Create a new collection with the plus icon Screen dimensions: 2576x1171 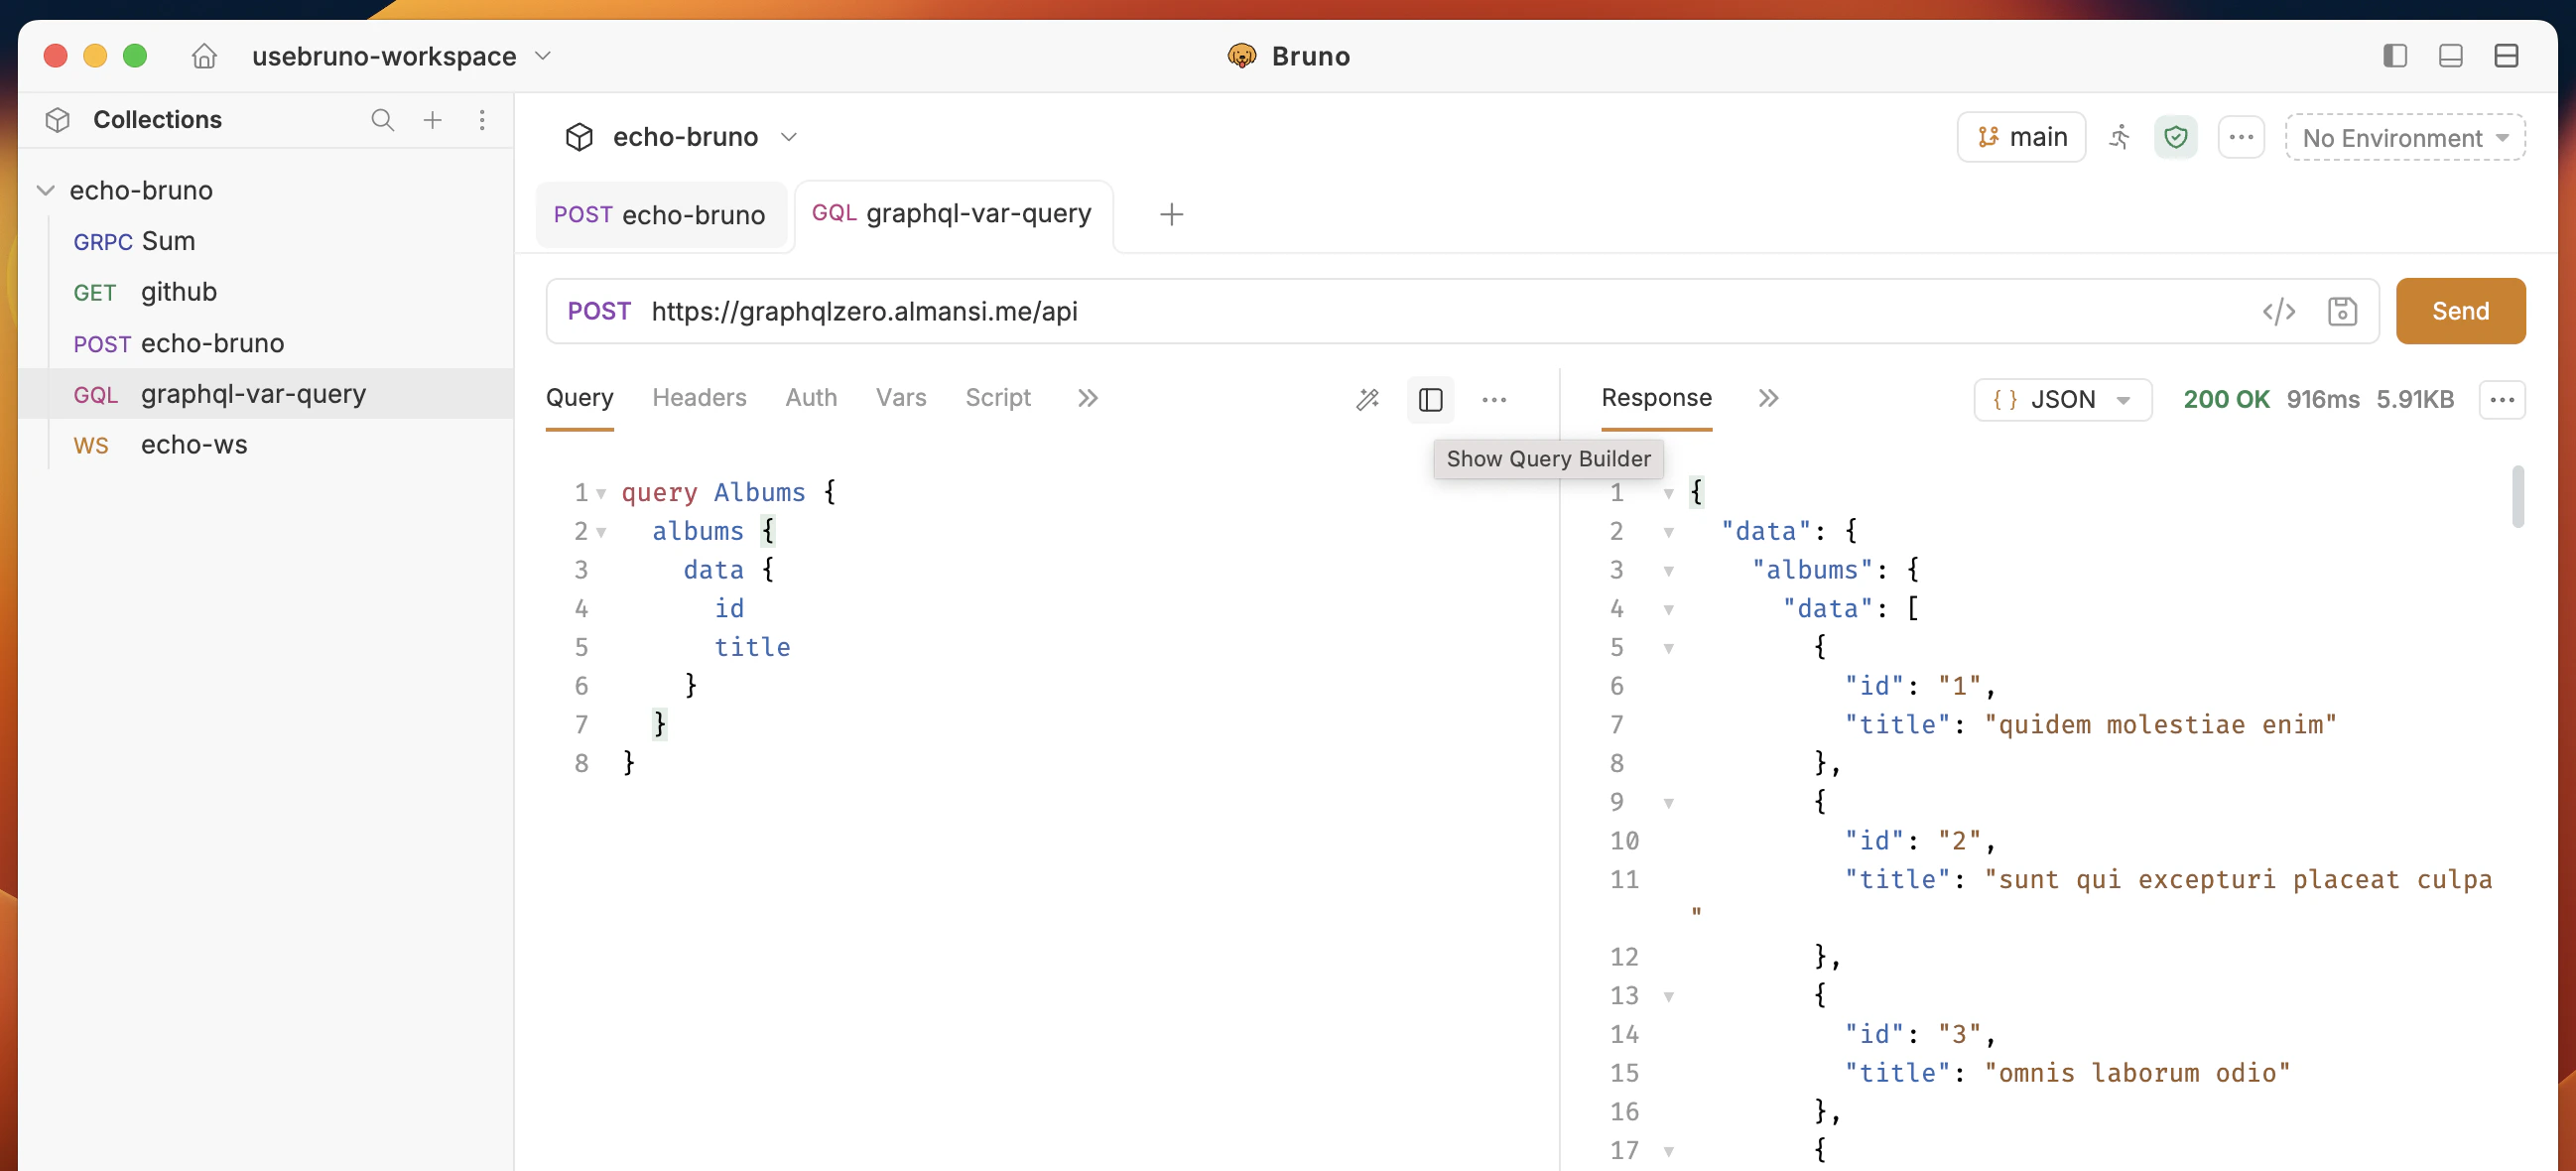point(432,119)
